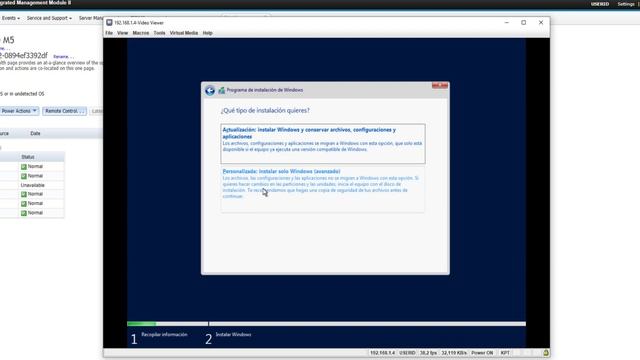Click the fps readout in status bar
640x360 pixels.
pos(428,353)
